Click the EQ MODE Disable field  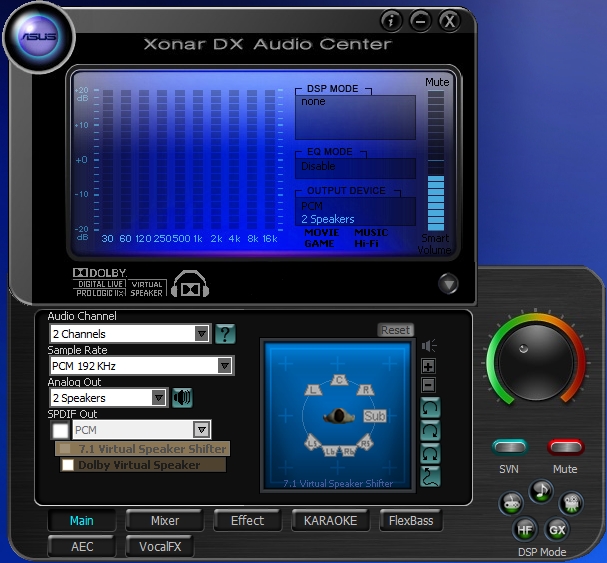coord(355,168)
